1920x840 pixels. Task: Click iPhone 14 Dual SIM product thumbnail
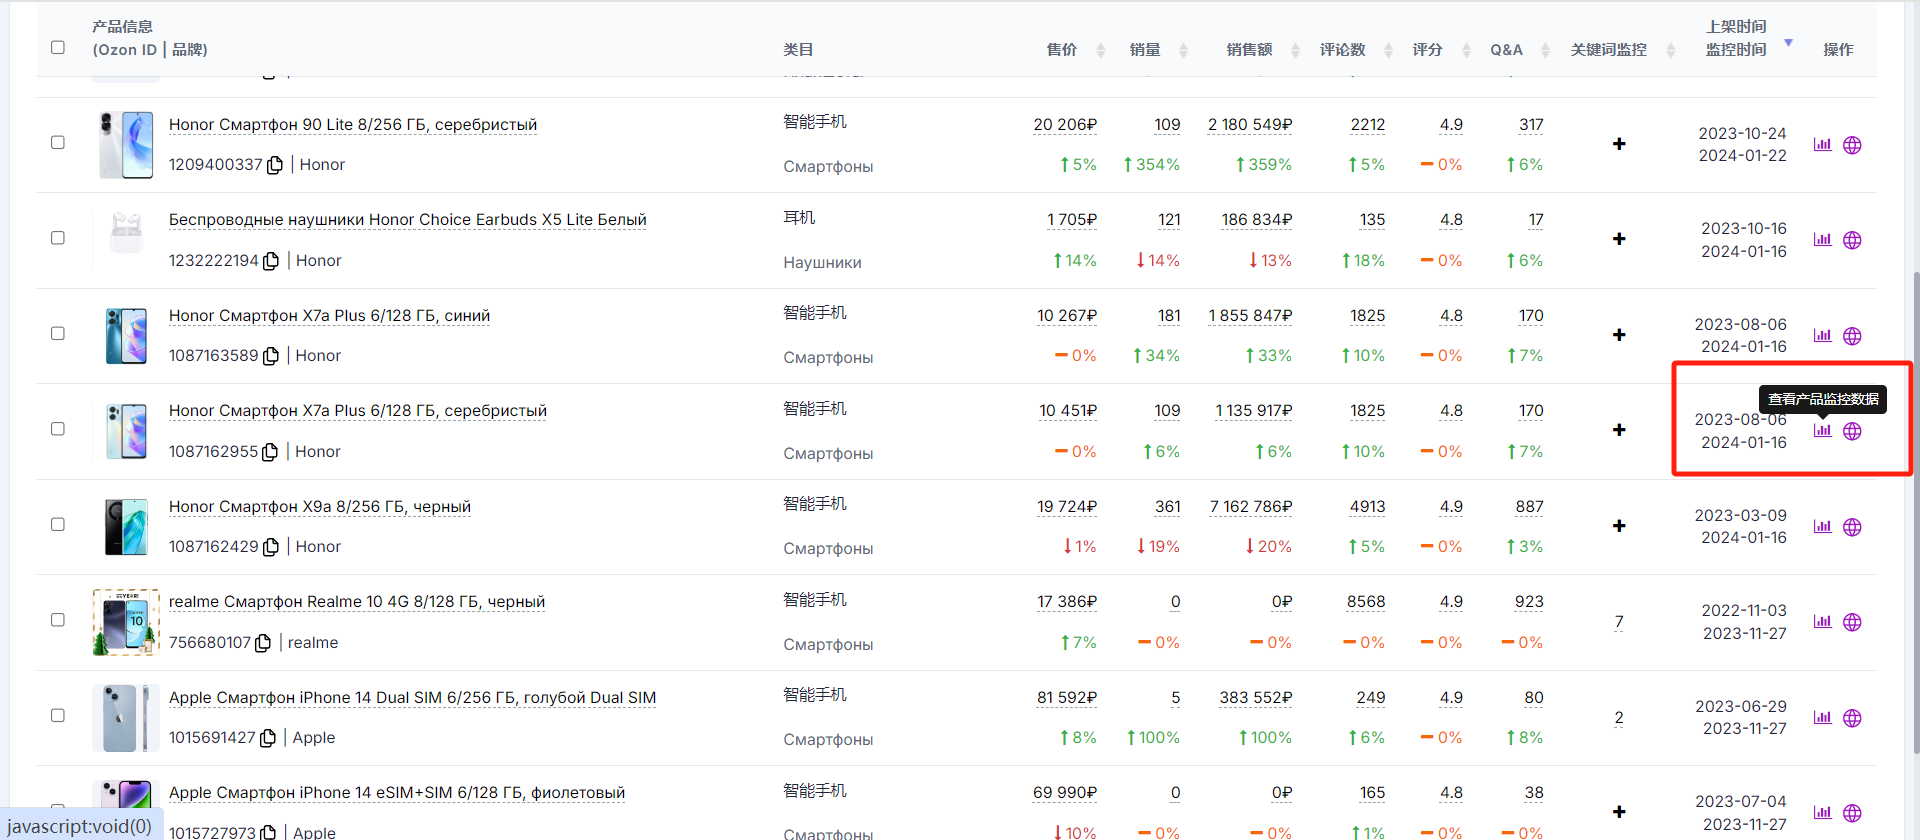[x=126, y=718]
